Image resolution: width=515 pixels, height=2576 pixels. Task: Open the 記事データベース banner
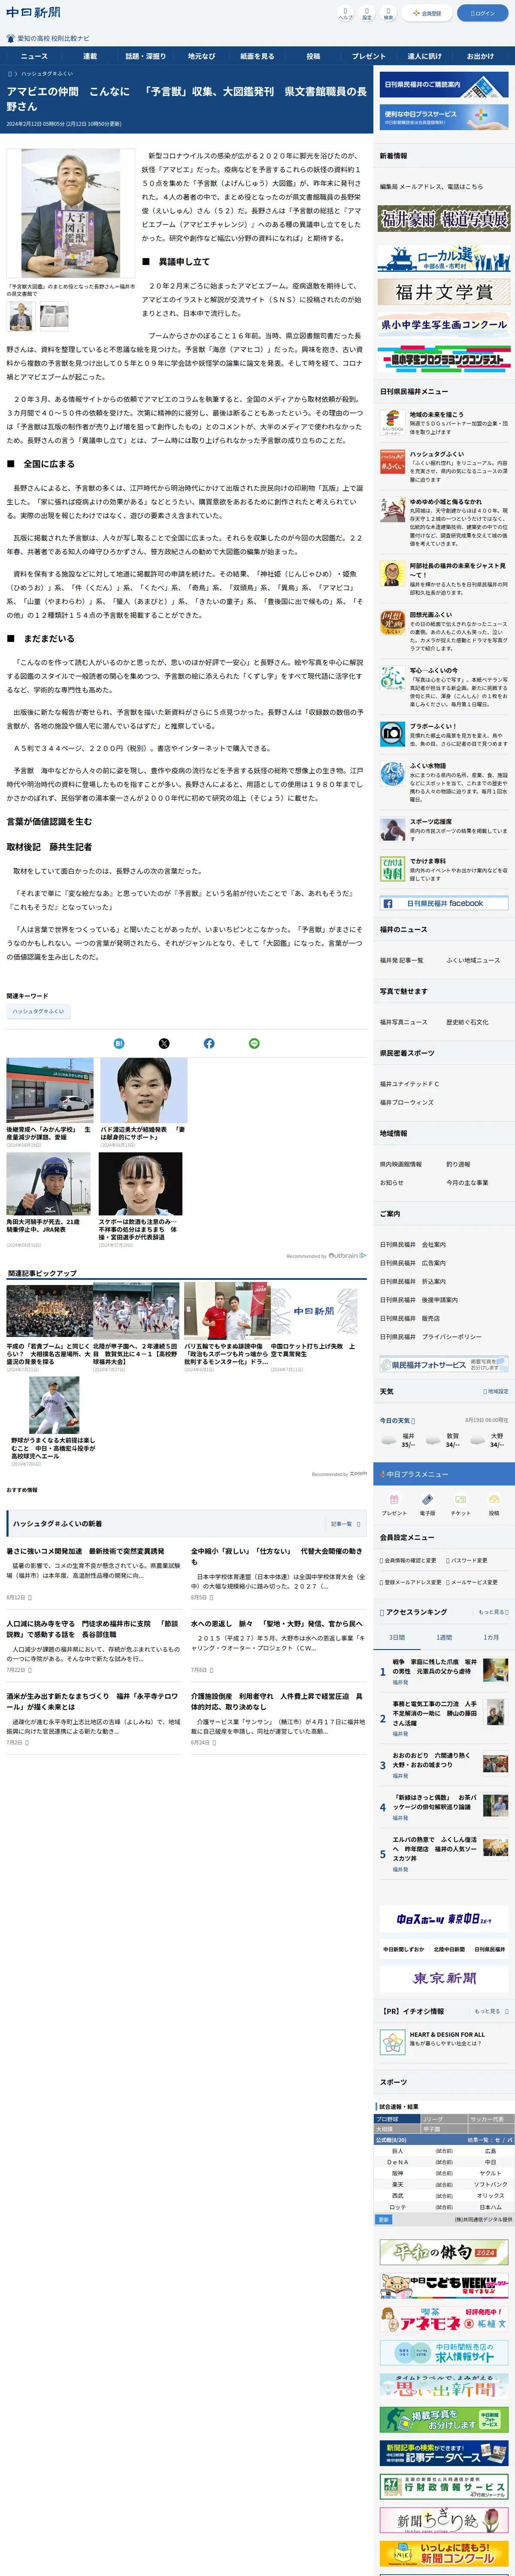pyautogui.click(x=444, y=2453)
